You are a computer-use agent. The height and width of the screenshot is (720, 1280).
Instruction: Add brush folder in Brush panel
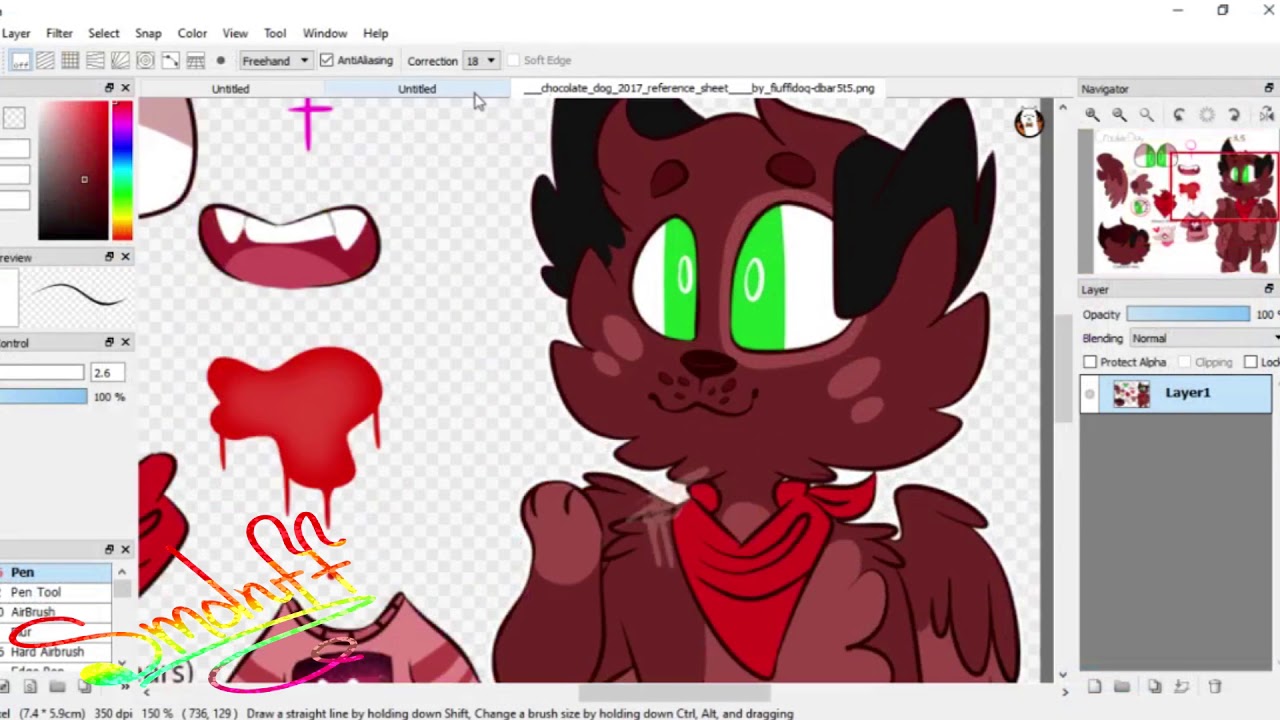(x=57, y=686)
